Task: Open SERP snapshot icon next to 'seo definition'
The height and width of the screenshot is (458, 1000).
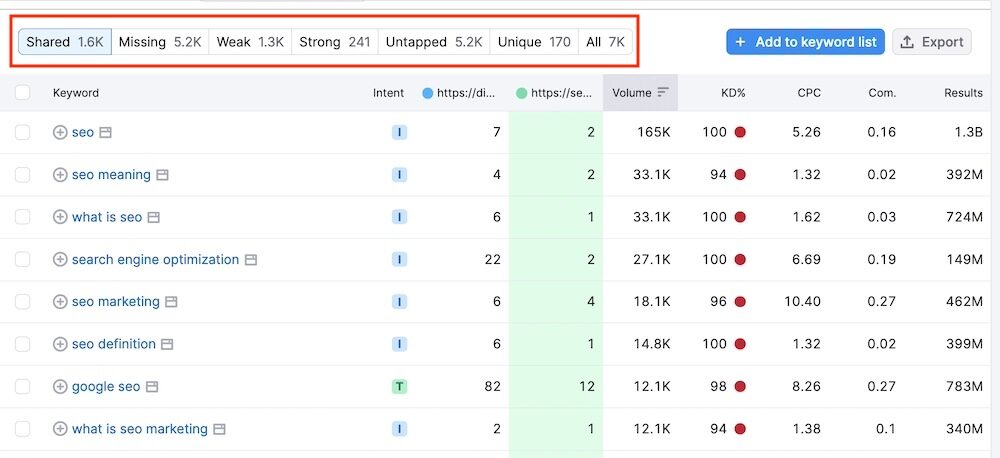Action: point(167,344)
